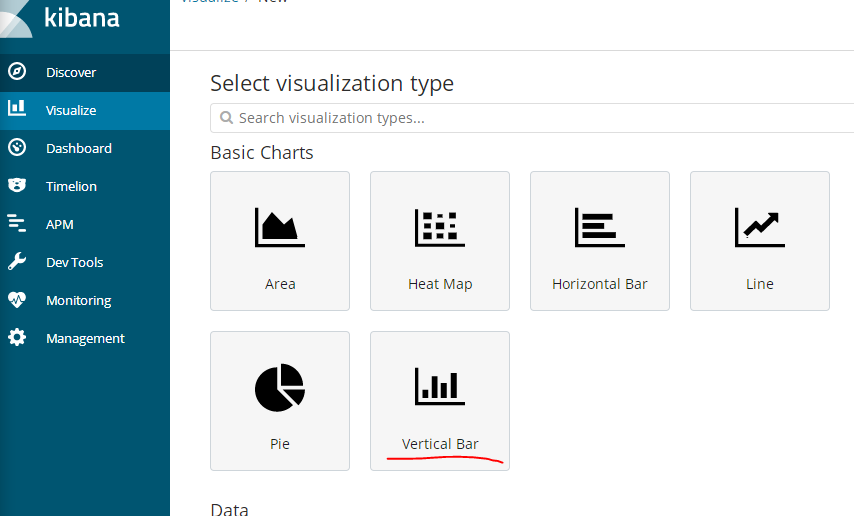The height and width of the screenshot is (516, 854).
Task: Open Timelion from the sidebar
Action: [85, 186]
